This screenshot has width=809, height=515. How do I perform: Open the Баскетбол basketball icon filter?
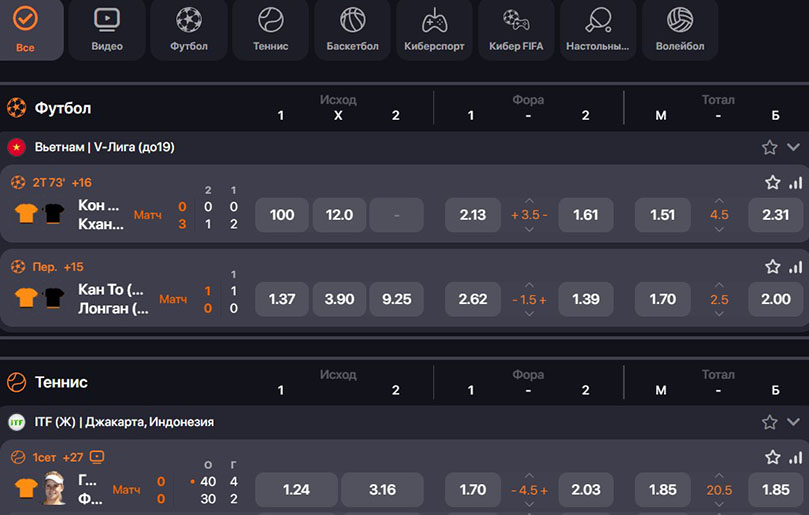click(352, 30)
